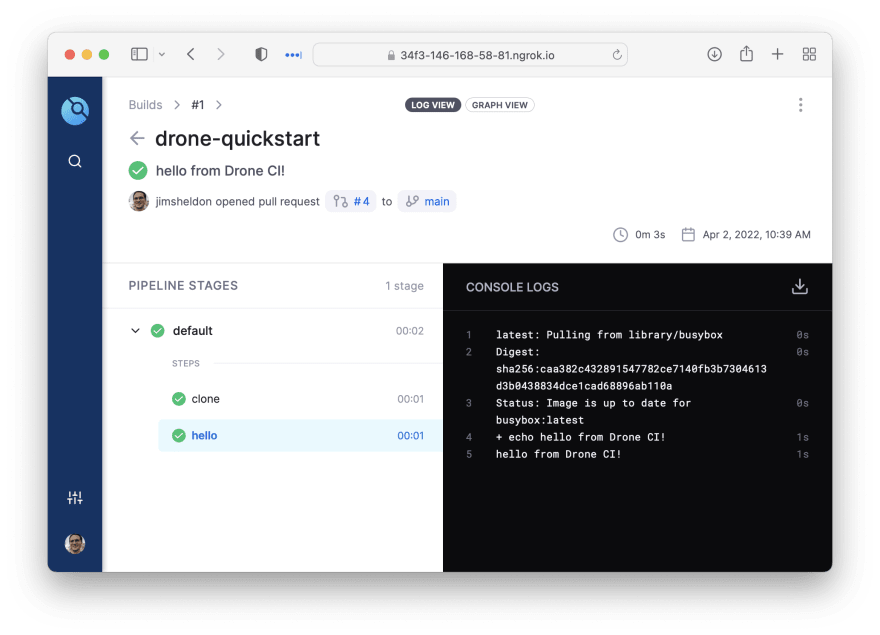The height and width of the screenshot is (635, 880).
Task: Open Safari downloads icon
Action: click(714, 54)
